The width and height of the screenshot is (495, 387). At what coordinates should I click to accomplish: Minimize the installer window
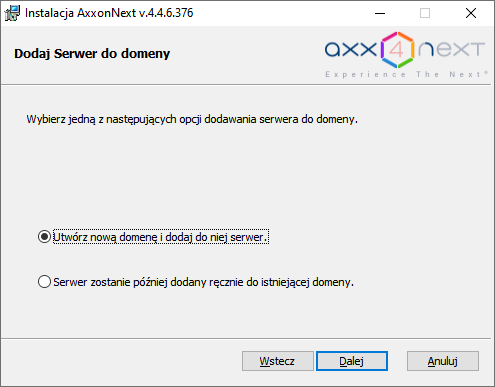point(380,13)
